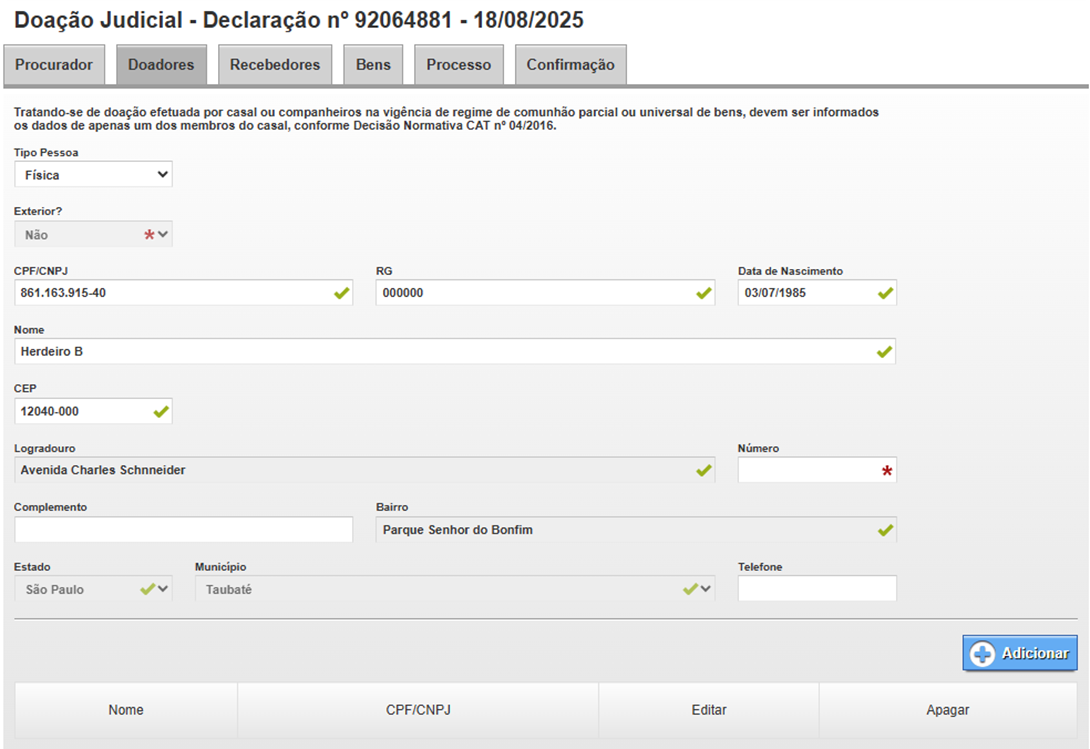Click green checkmark in Data de Nascimento field
Viewport: 1090px width, 749px height.
[x=885, y=293]
